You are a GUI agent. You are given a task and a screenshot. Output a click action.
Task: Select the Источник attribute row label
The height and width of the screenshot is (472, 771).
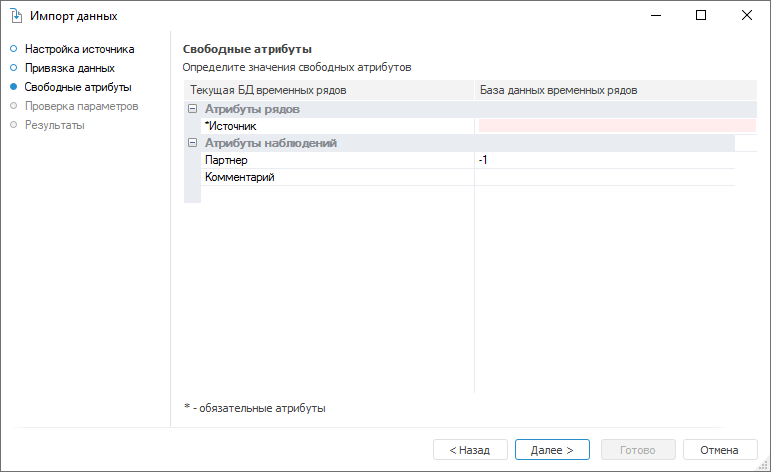(x=231, y=126)
